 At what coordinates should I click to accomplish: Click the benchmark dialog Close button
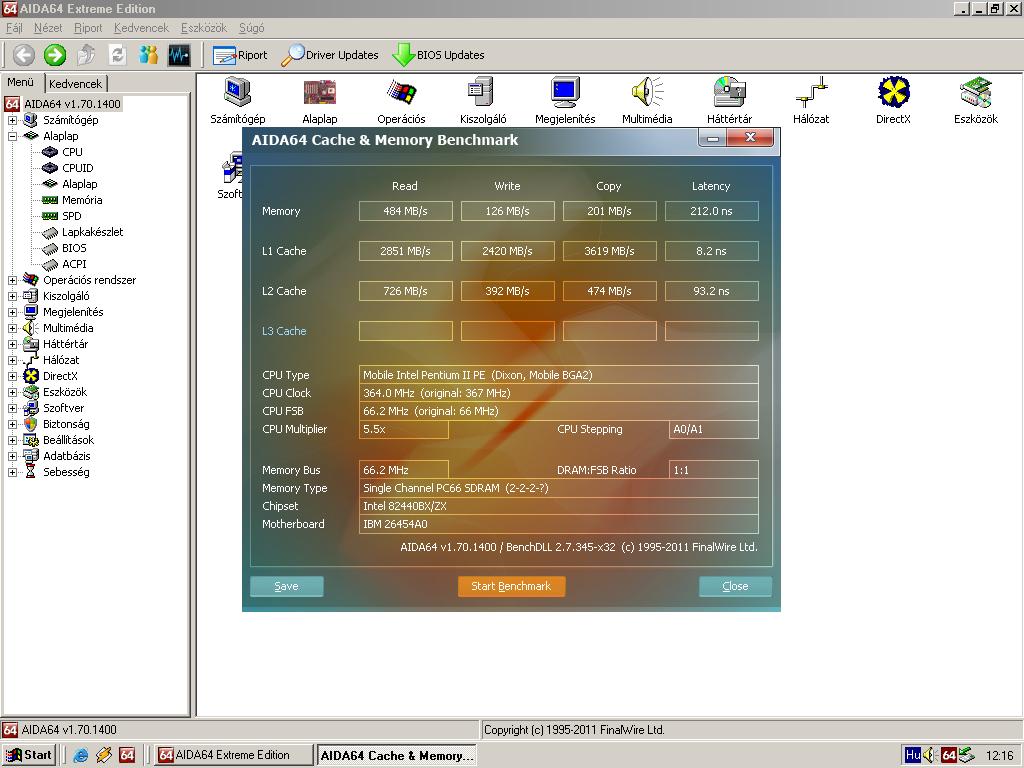point(735,586)
